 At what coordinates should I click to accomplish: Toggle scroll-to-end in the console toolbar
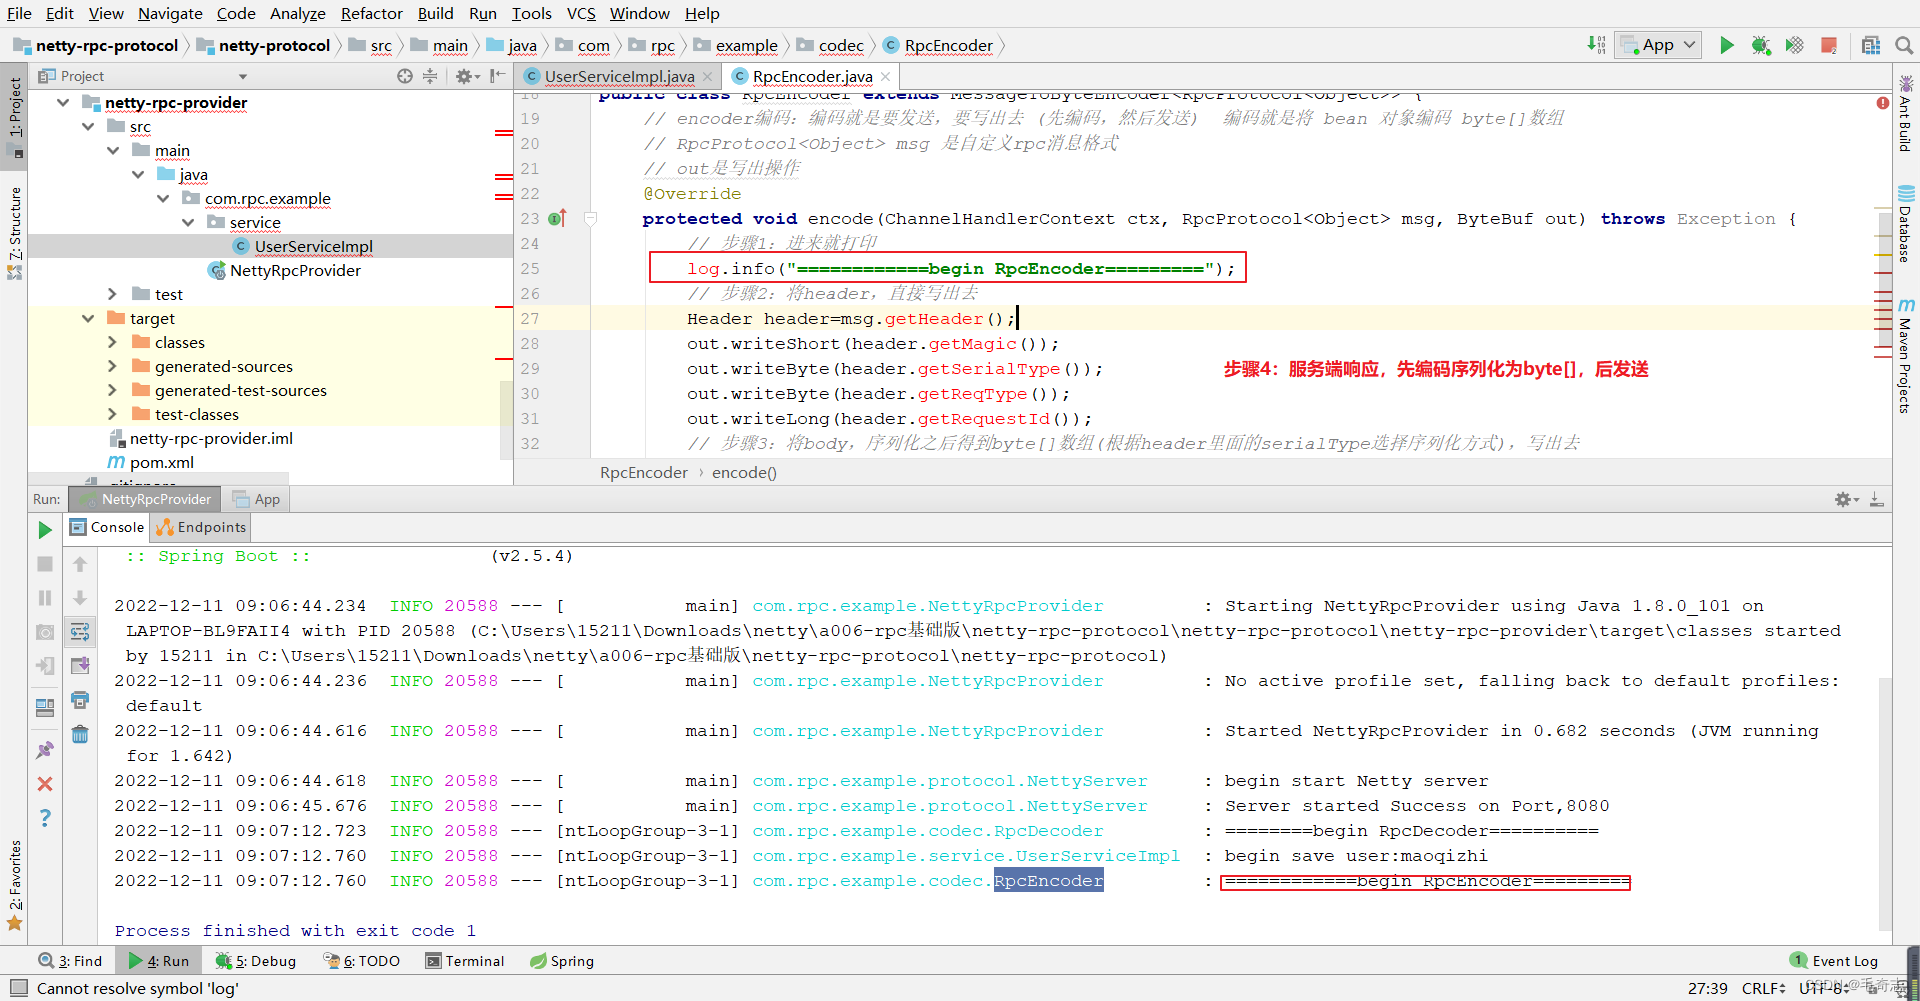(80, 666)
